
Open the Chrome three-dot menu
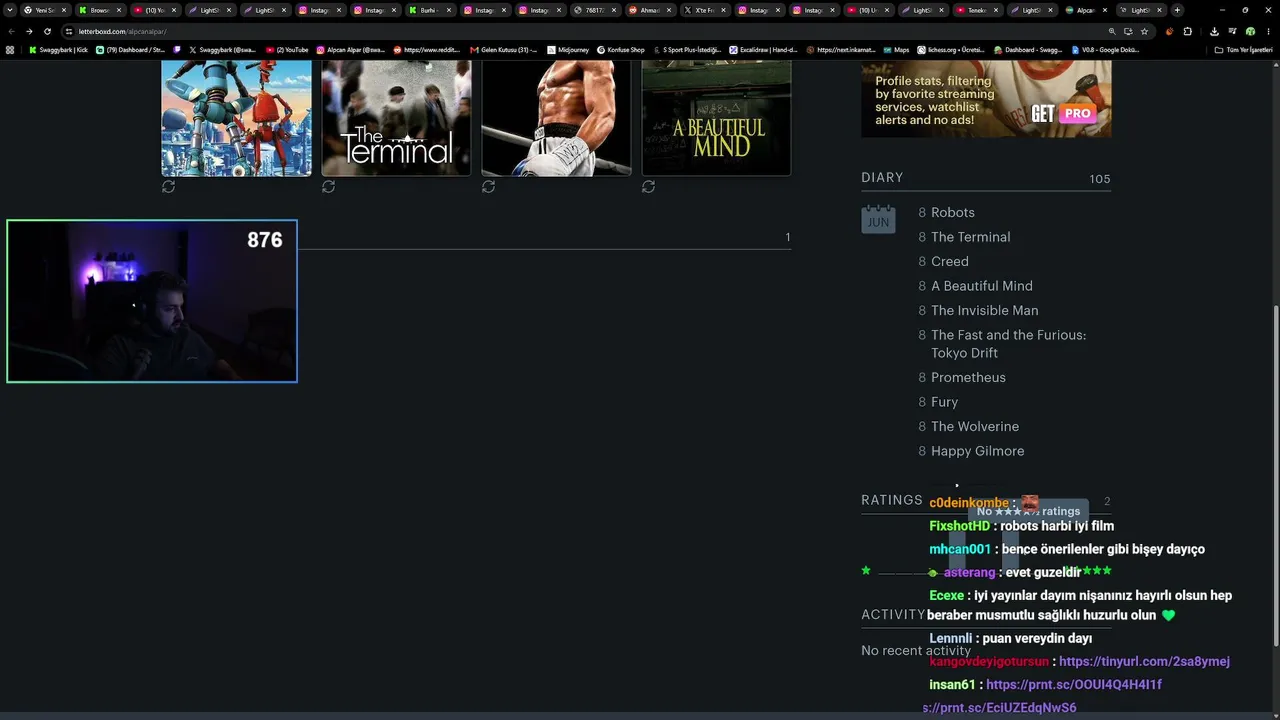click(1268, 31)
